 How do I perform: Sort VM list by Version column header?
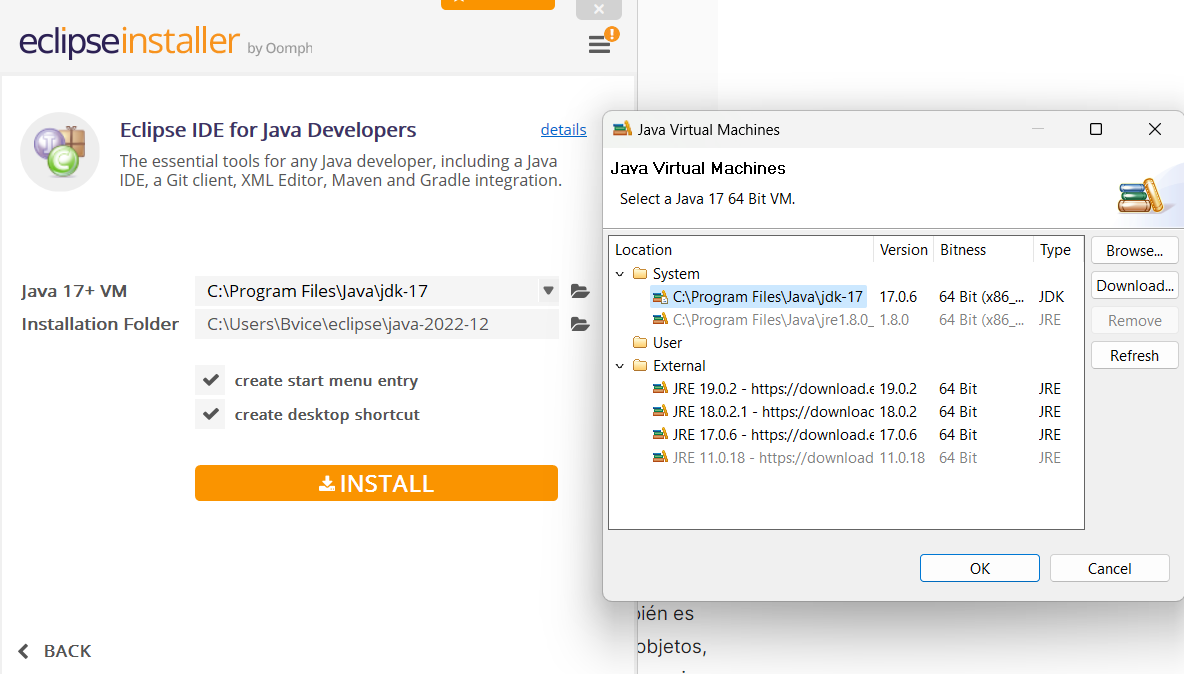(x=903, y=250)
